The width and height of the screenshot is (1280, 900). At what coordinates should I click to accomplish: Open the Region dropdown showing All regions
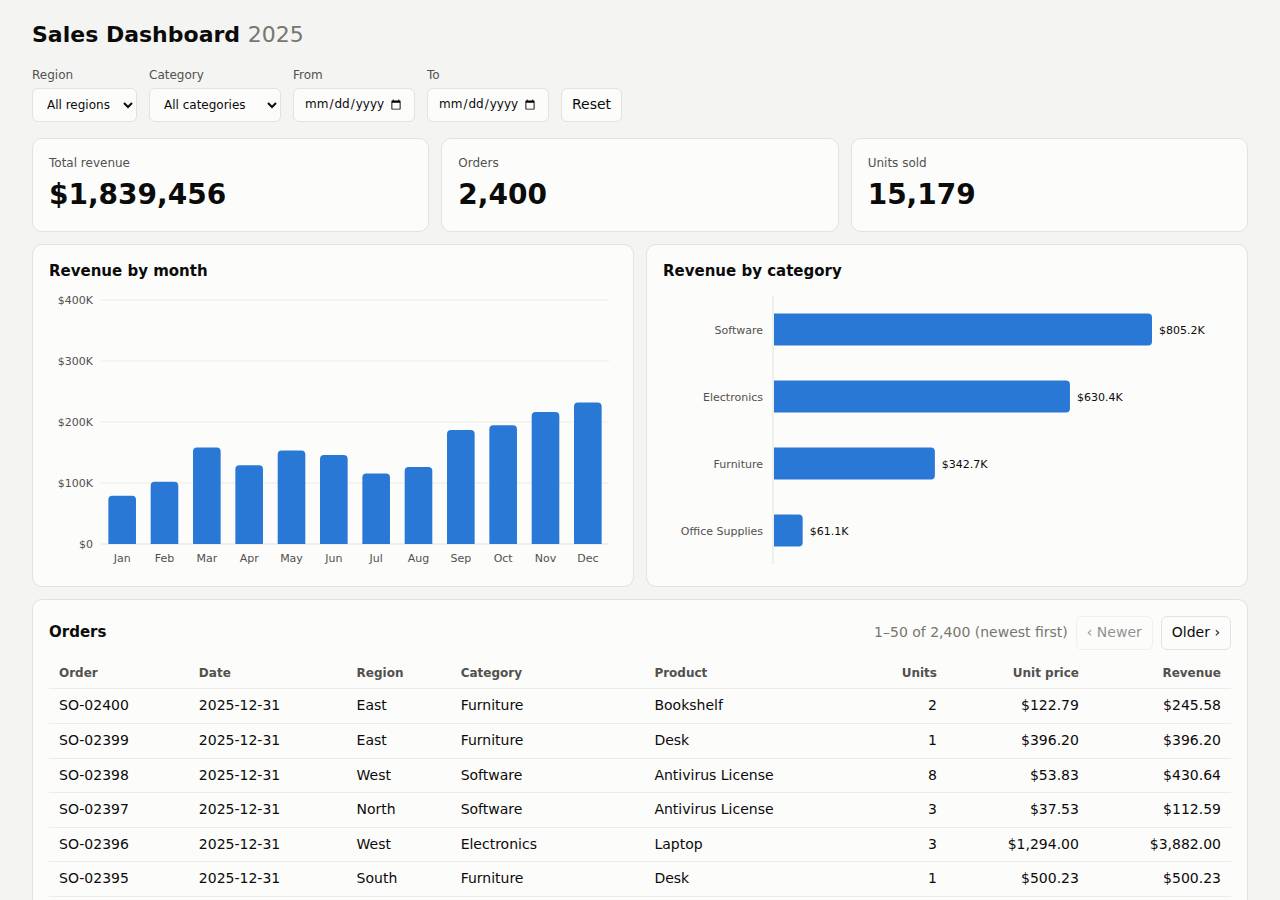(84, 105)
